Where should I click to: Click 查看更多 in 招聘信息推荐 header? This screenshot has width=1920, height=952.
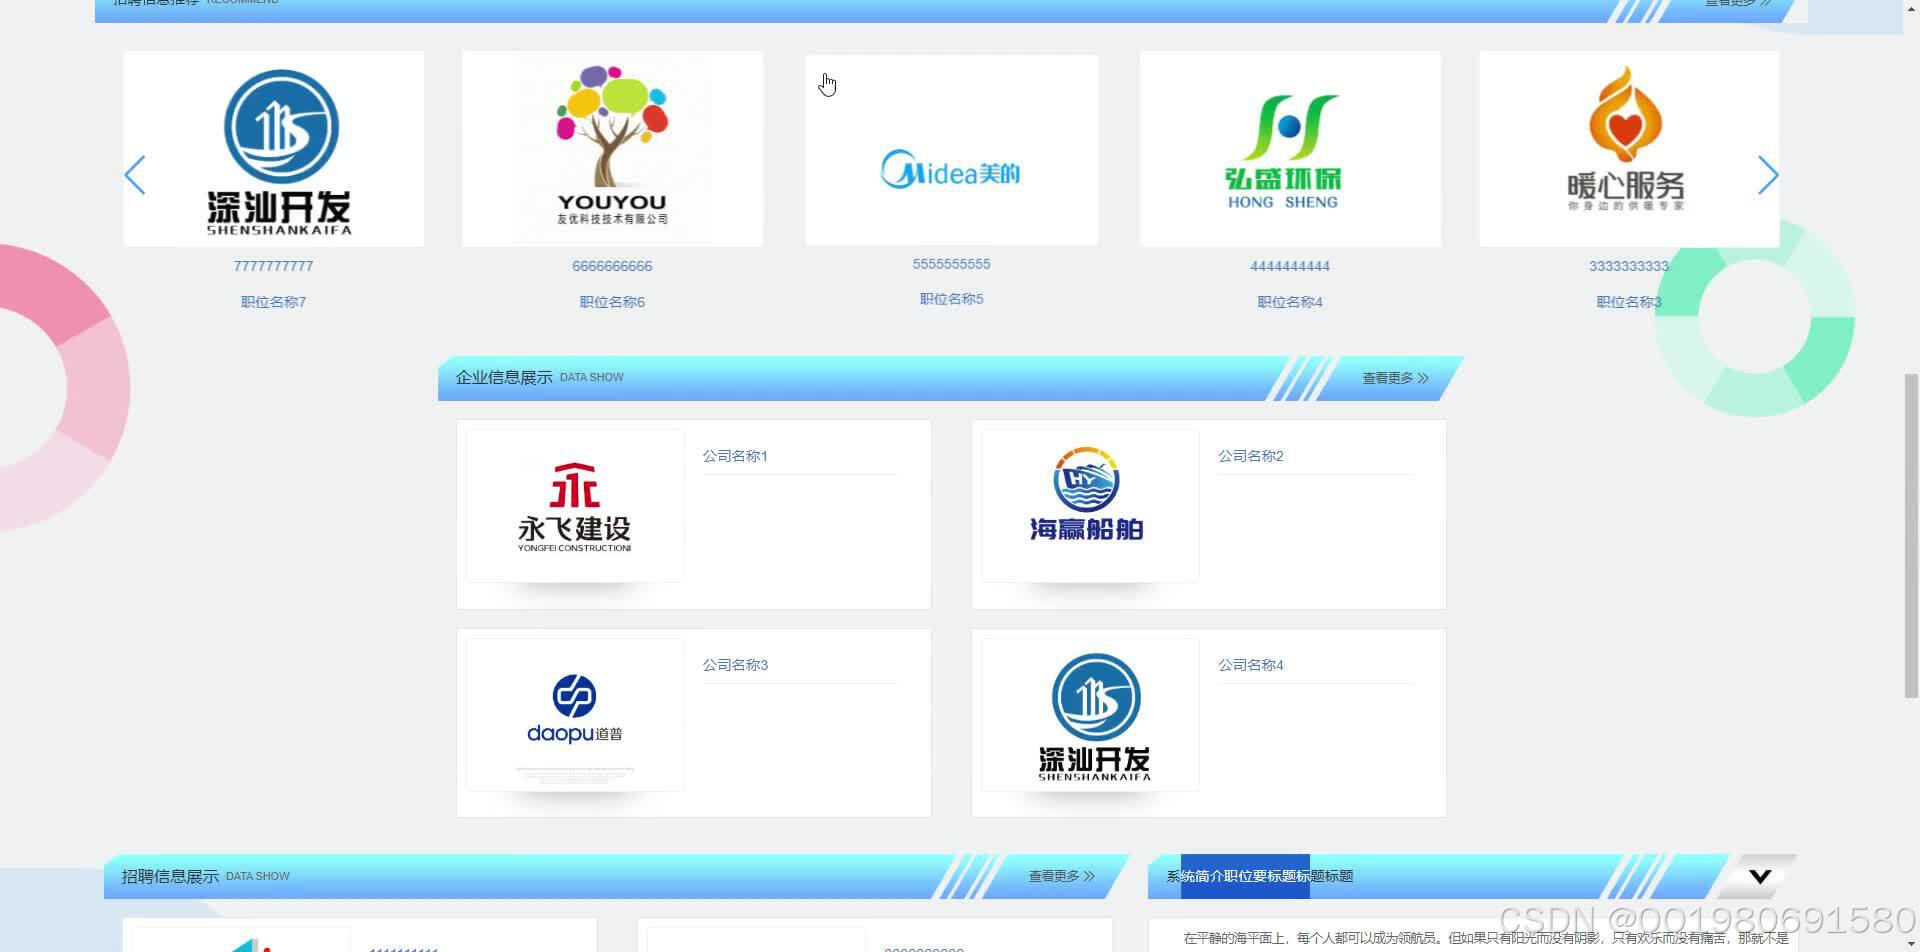coord(1735,3)
